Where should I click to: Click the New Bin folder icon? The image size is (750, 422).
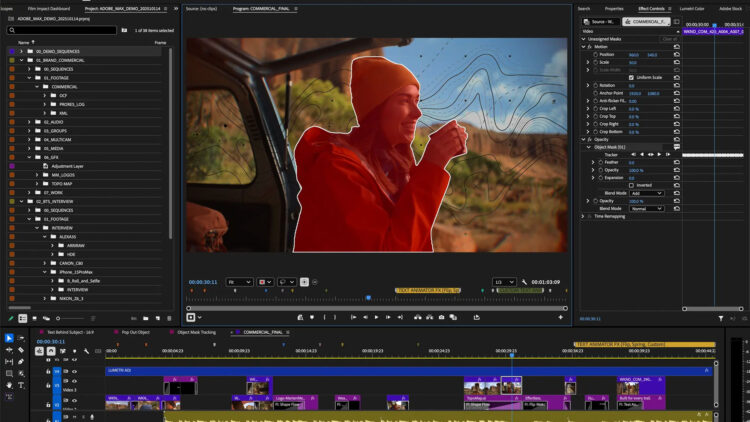pos(145,318)
